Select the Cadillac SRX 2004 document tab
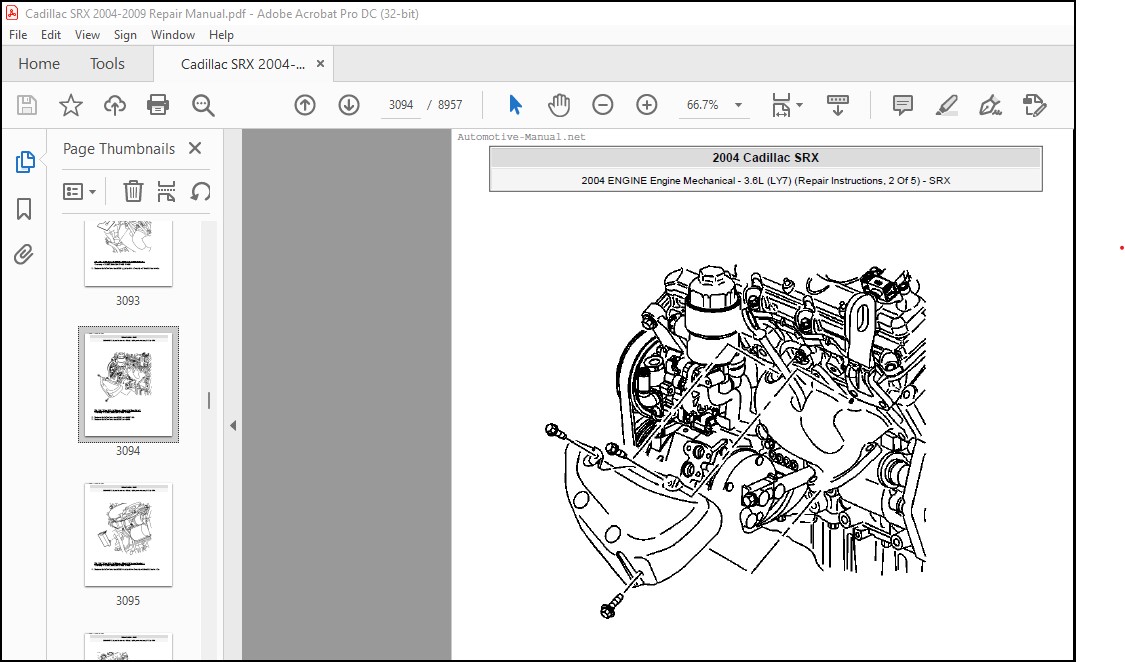Screen dimensions: 1125x662 pyautogui.click(x=243, y=64)
